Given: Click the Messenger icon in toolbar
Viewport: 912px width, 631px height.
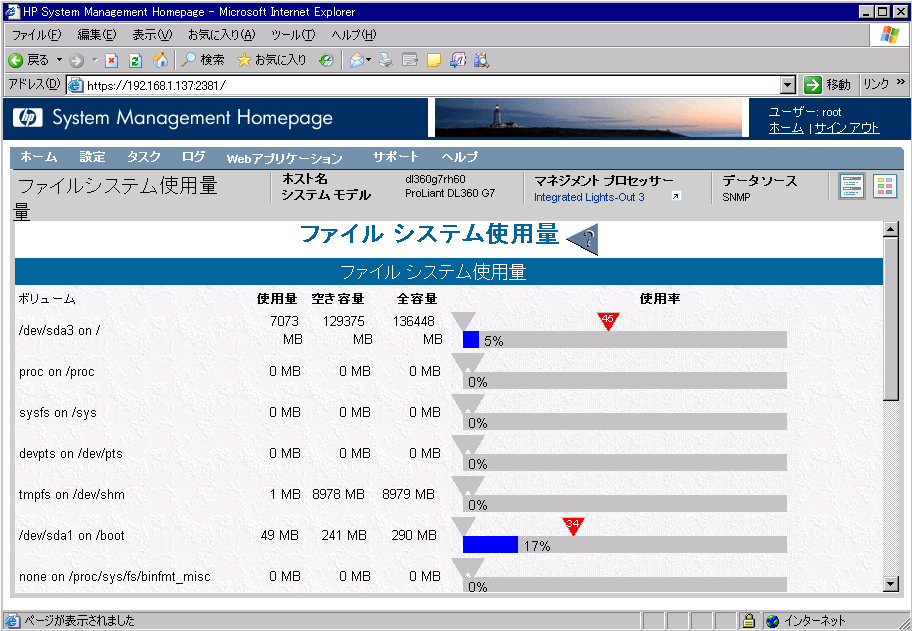Looking at the screenshot, I should [x=458, y=60].
